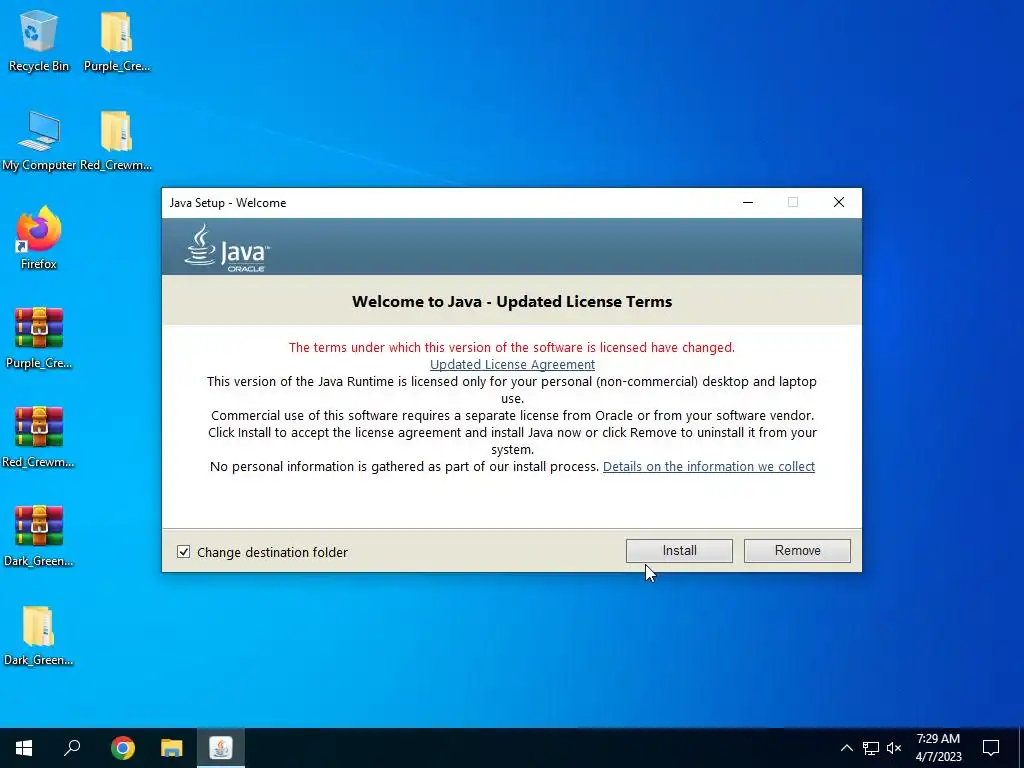
Task: Show hidden tray icons chevron
Action: (846, 748)
